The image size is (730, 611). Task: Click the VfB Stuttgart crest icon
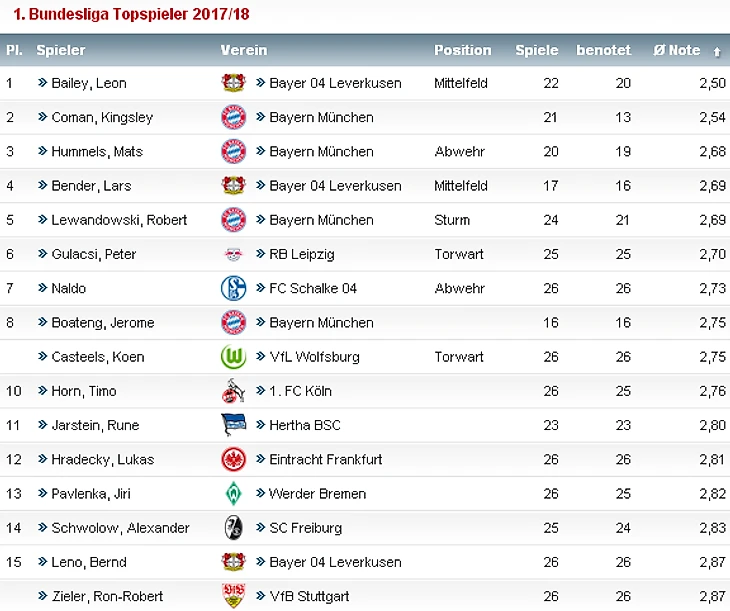tap(233, 596)
